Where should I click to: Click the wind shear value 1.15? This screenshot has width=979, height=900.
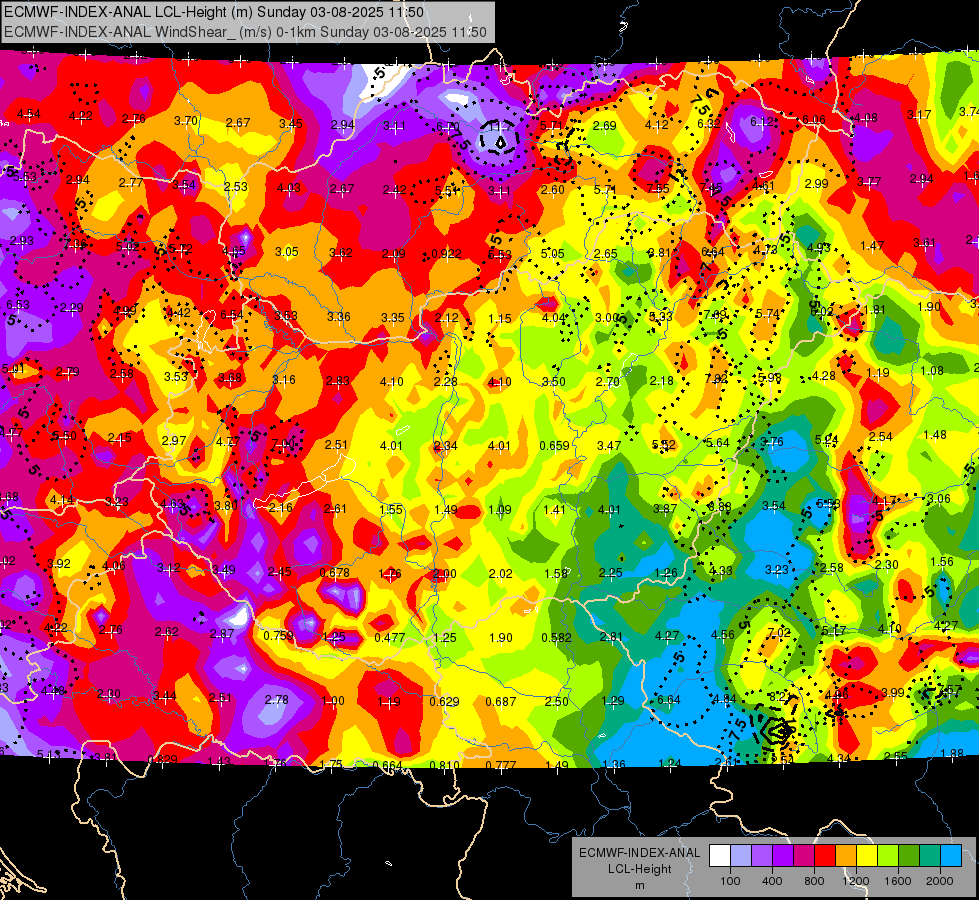coord(499,319)
